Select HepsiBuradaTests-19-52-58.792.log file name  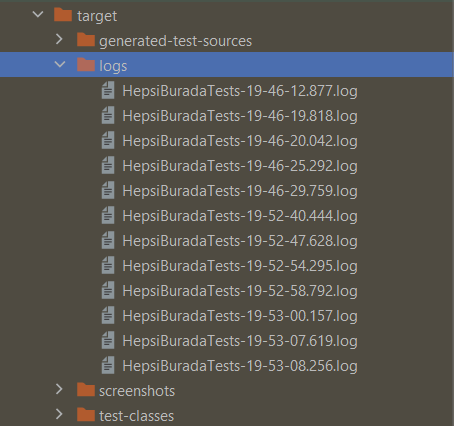coord(240,291)
